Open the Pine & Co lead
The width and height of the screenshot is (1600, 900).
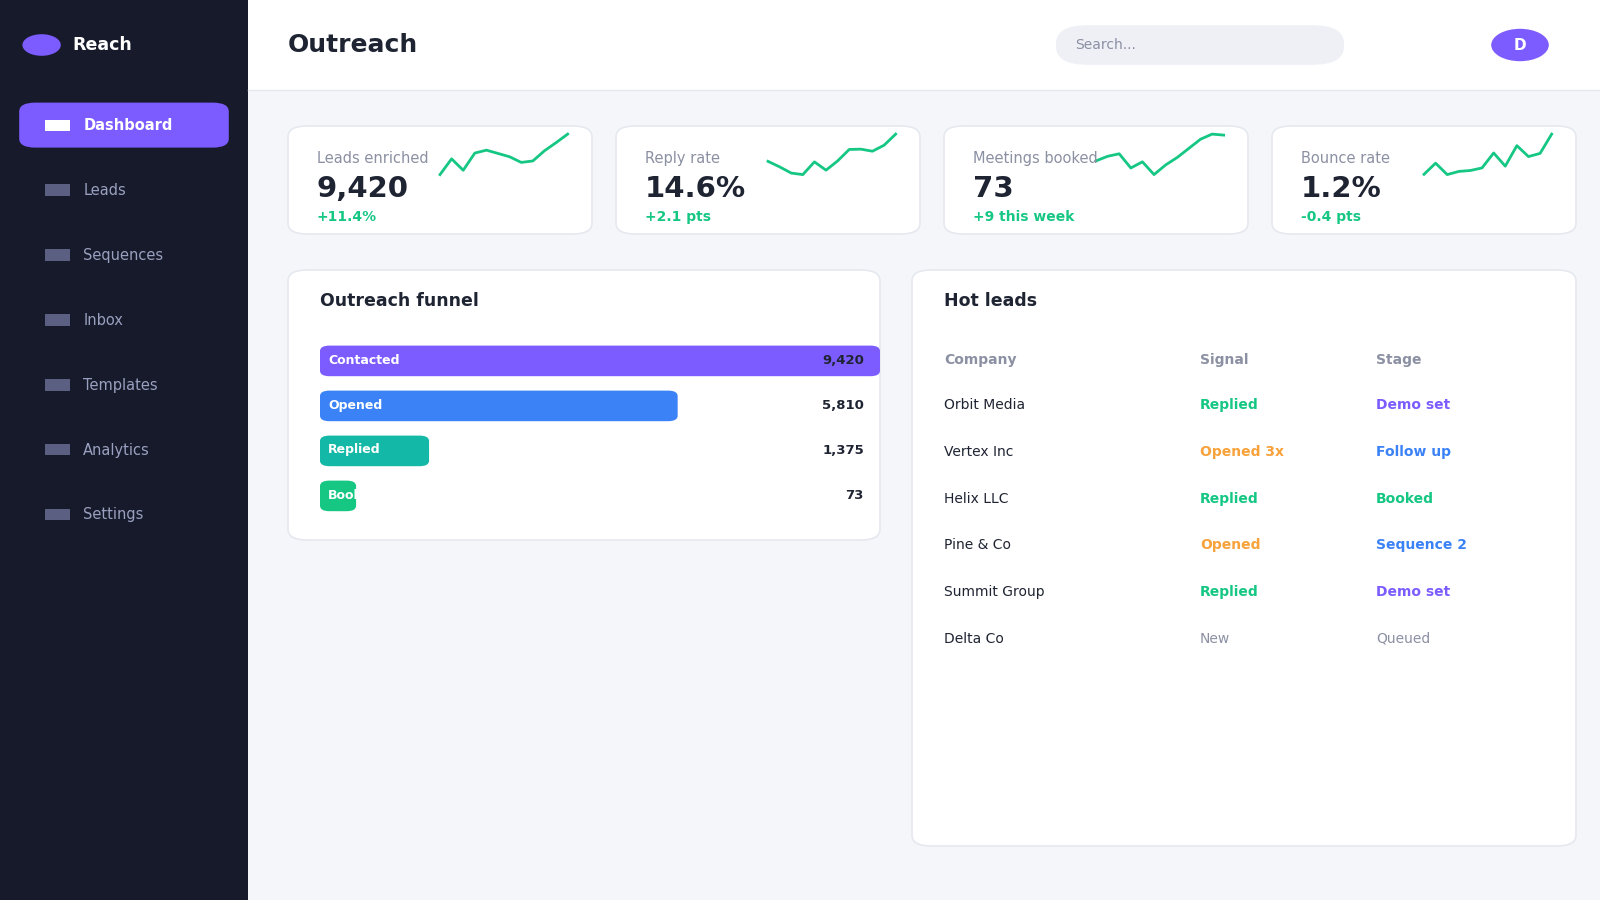pos(977,544)
